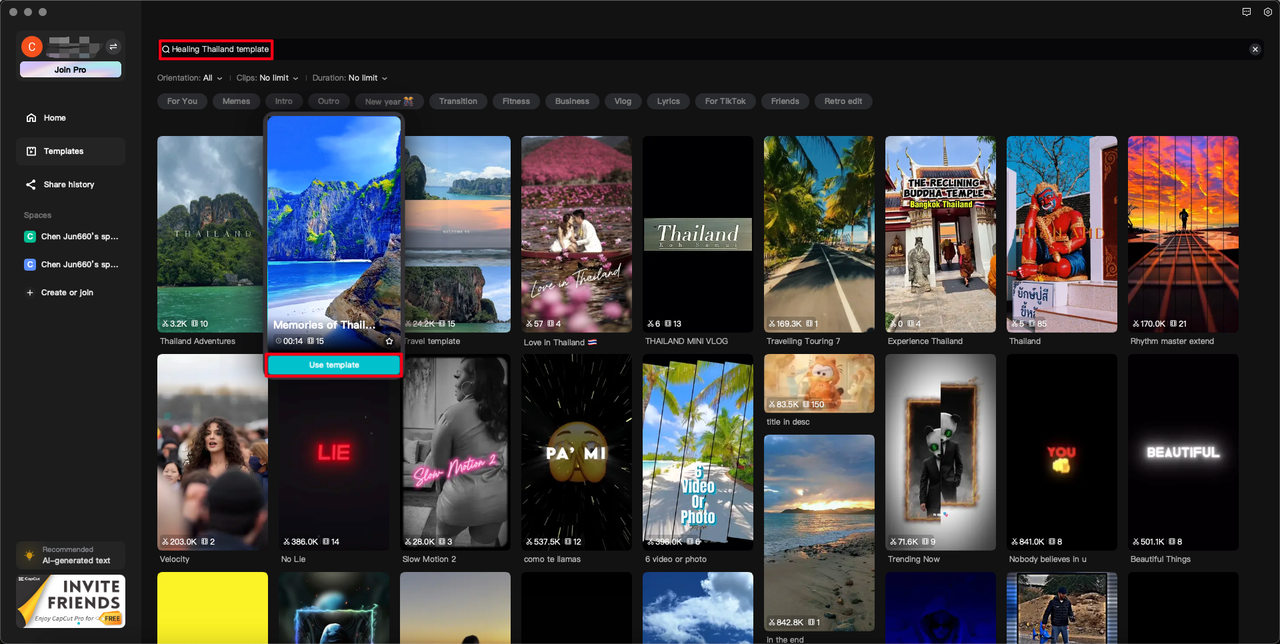
Task: Click the 'Beautiful Things' template title
Action: tap(1160, 559)
